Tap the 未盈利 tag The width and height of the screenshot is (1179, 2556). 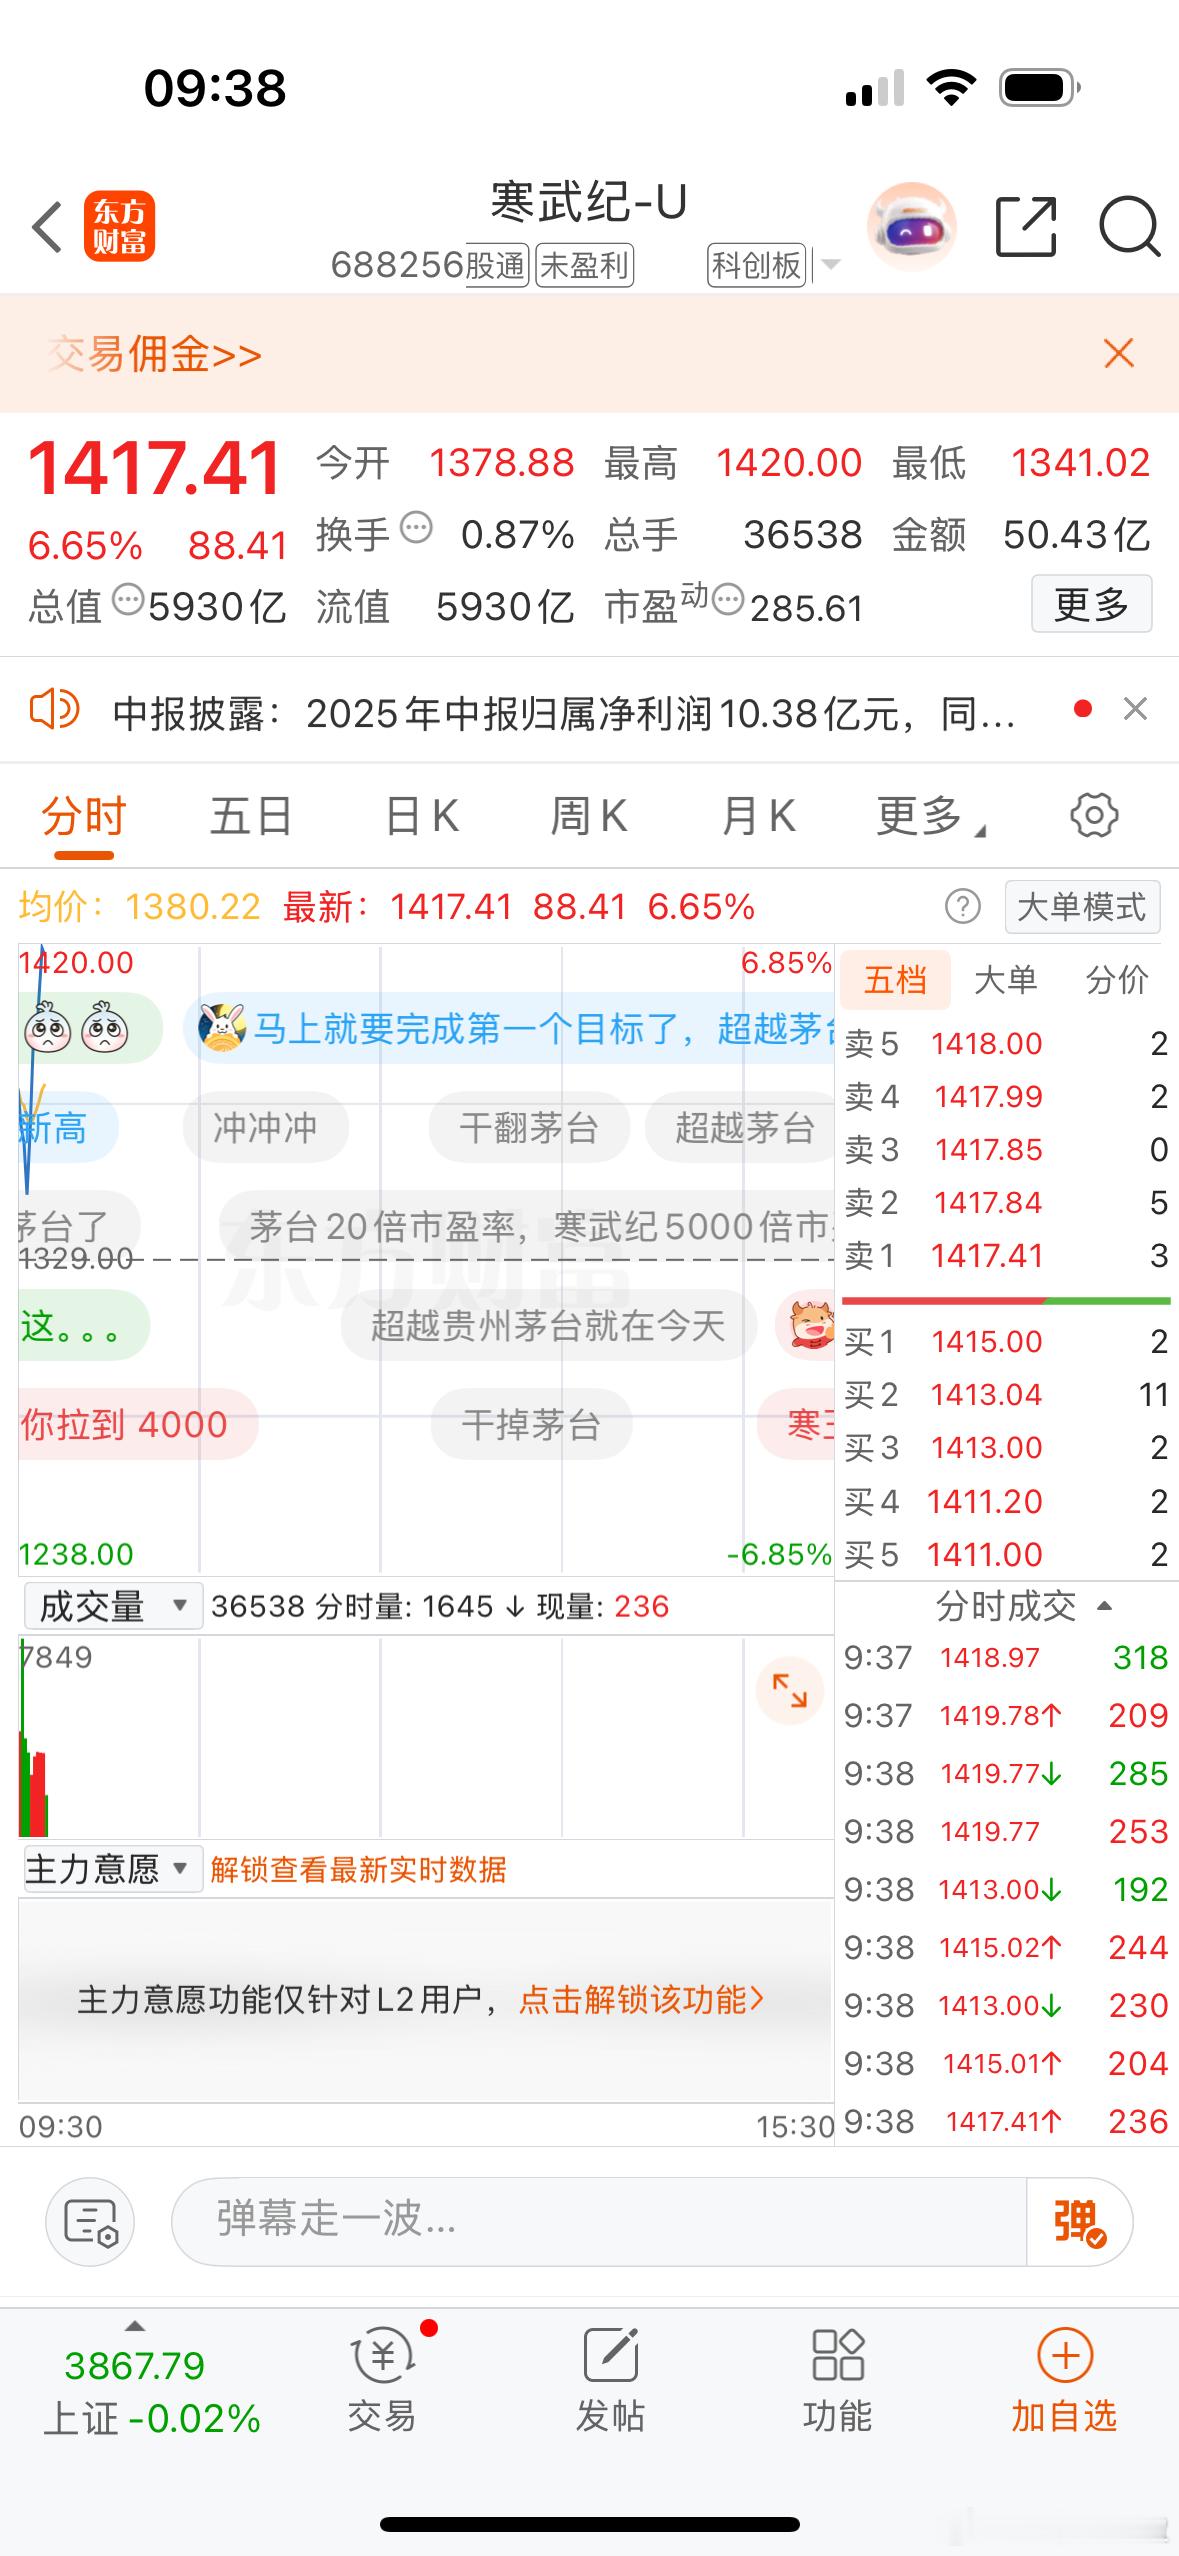click(585, 265)
